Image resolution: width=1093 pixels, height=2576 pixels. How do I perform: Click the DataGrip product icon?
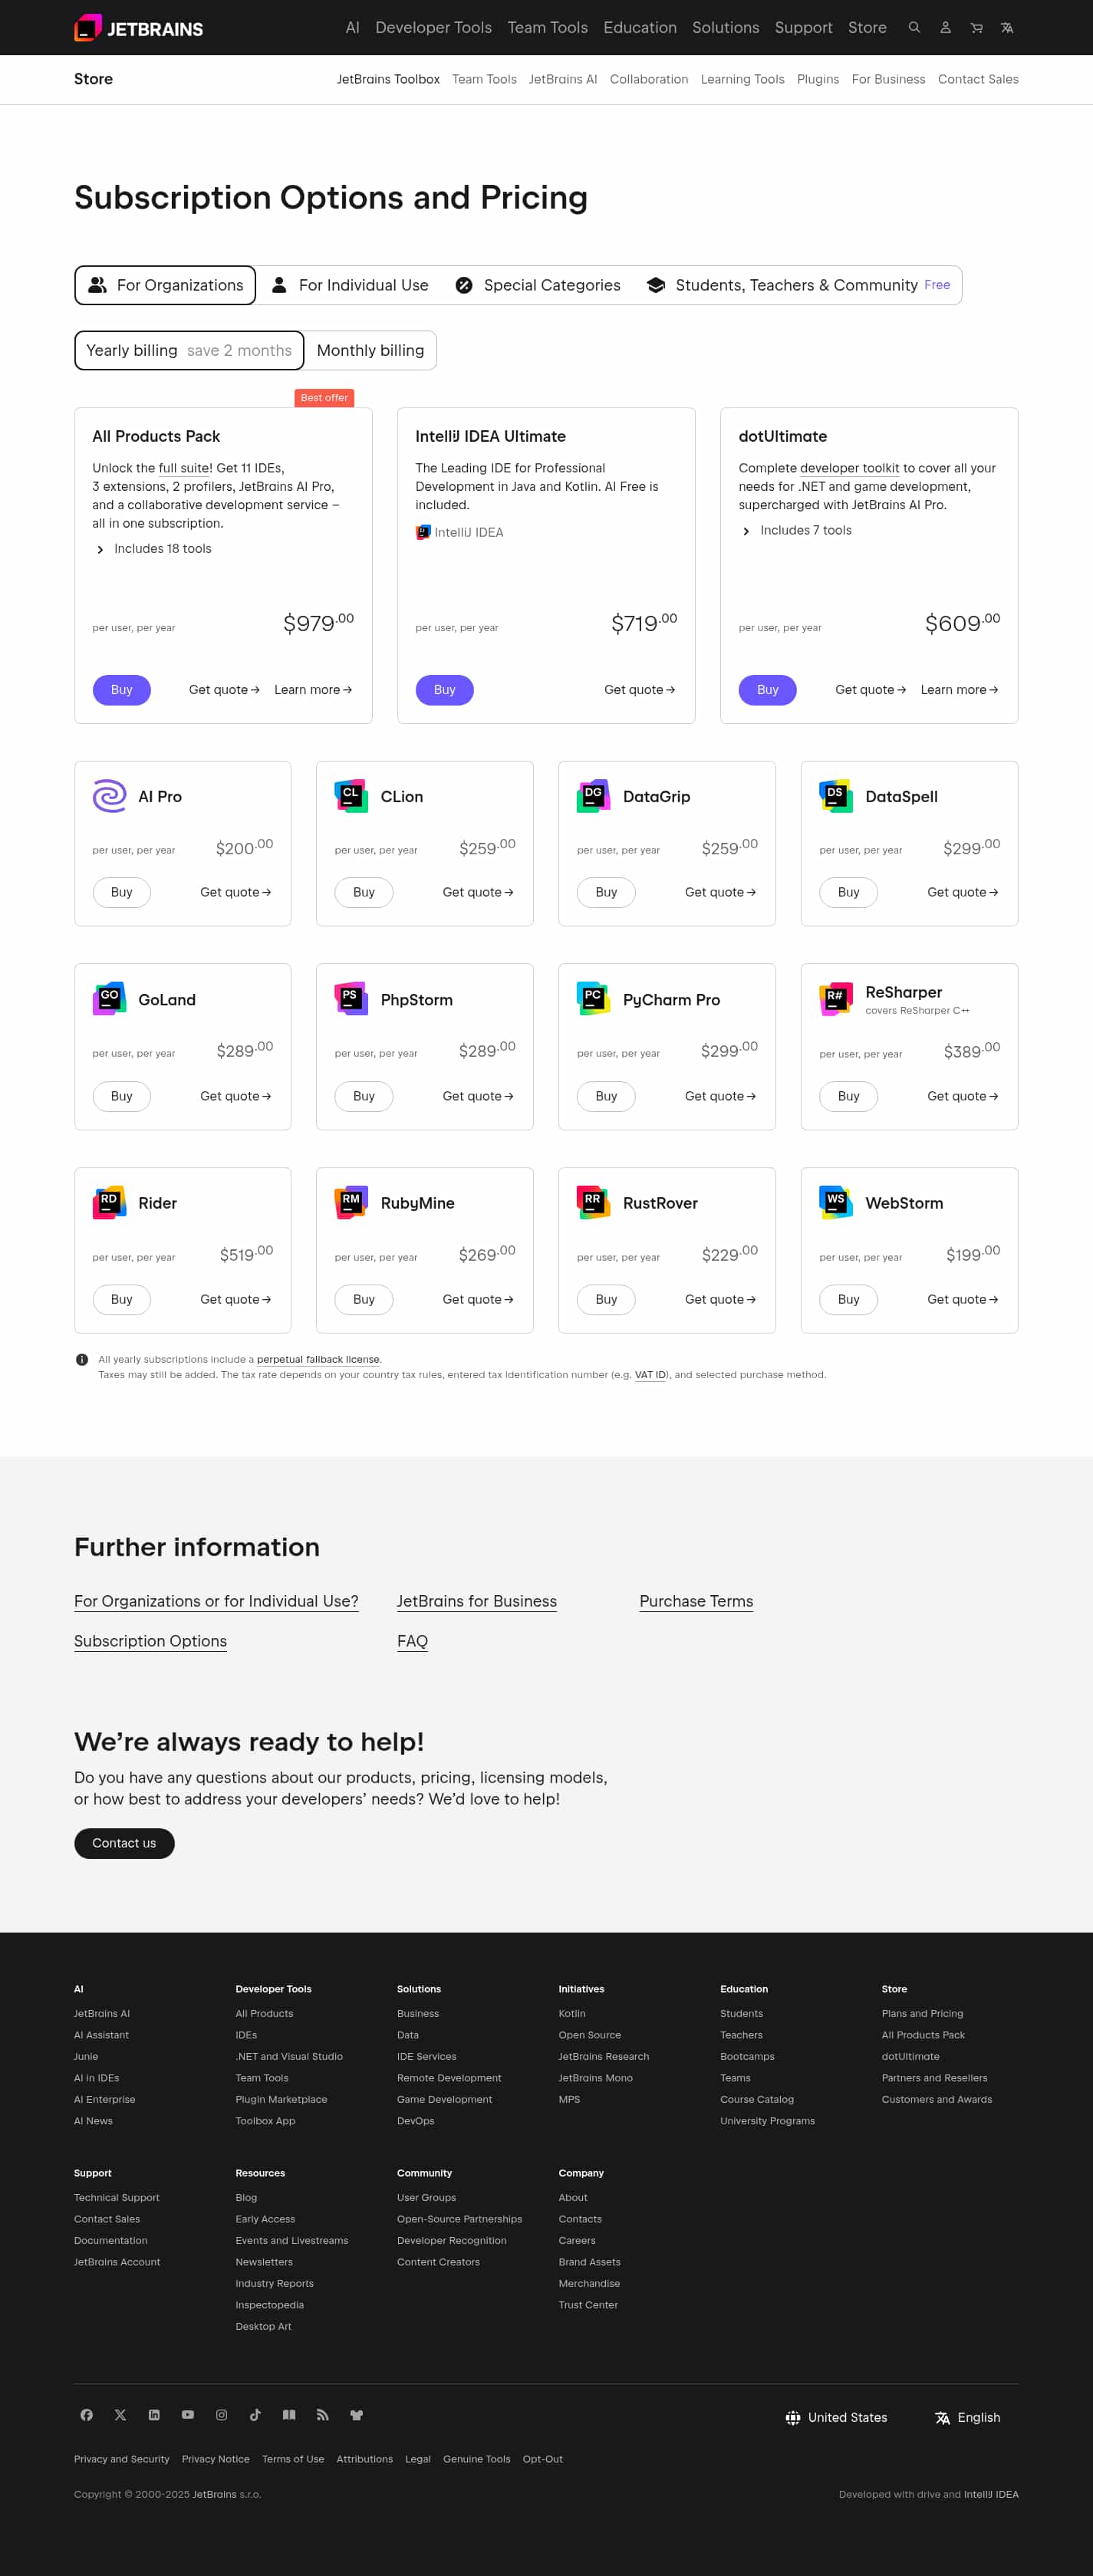click(593, 796)
